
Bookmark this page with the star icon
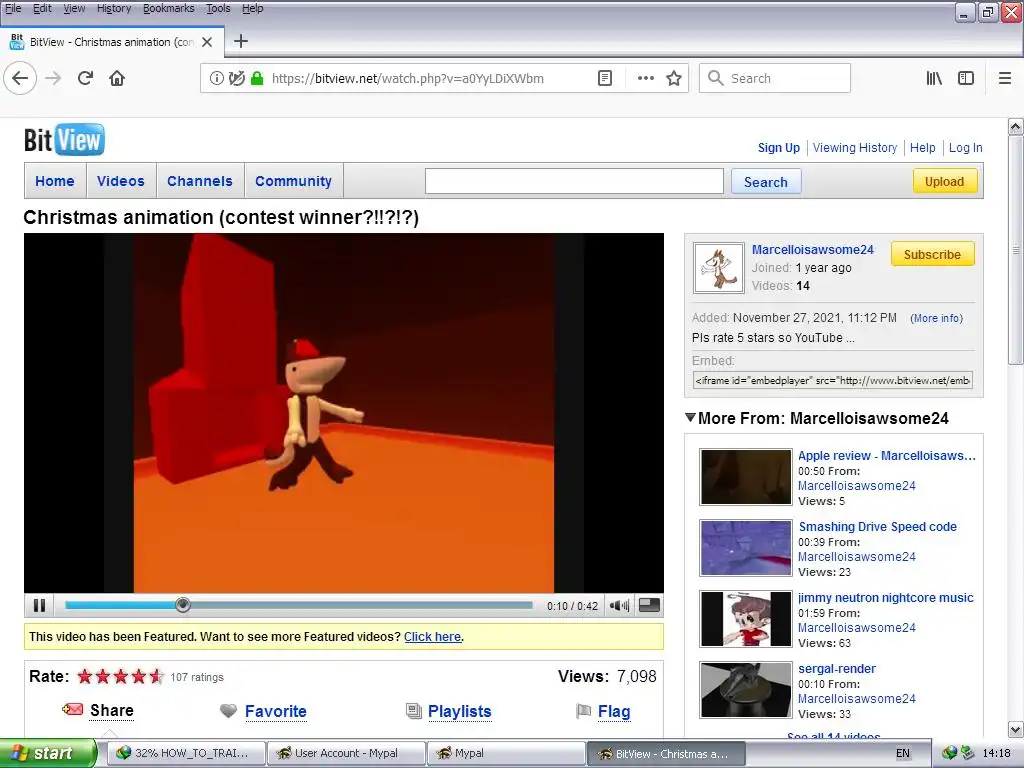coord(674,78)
